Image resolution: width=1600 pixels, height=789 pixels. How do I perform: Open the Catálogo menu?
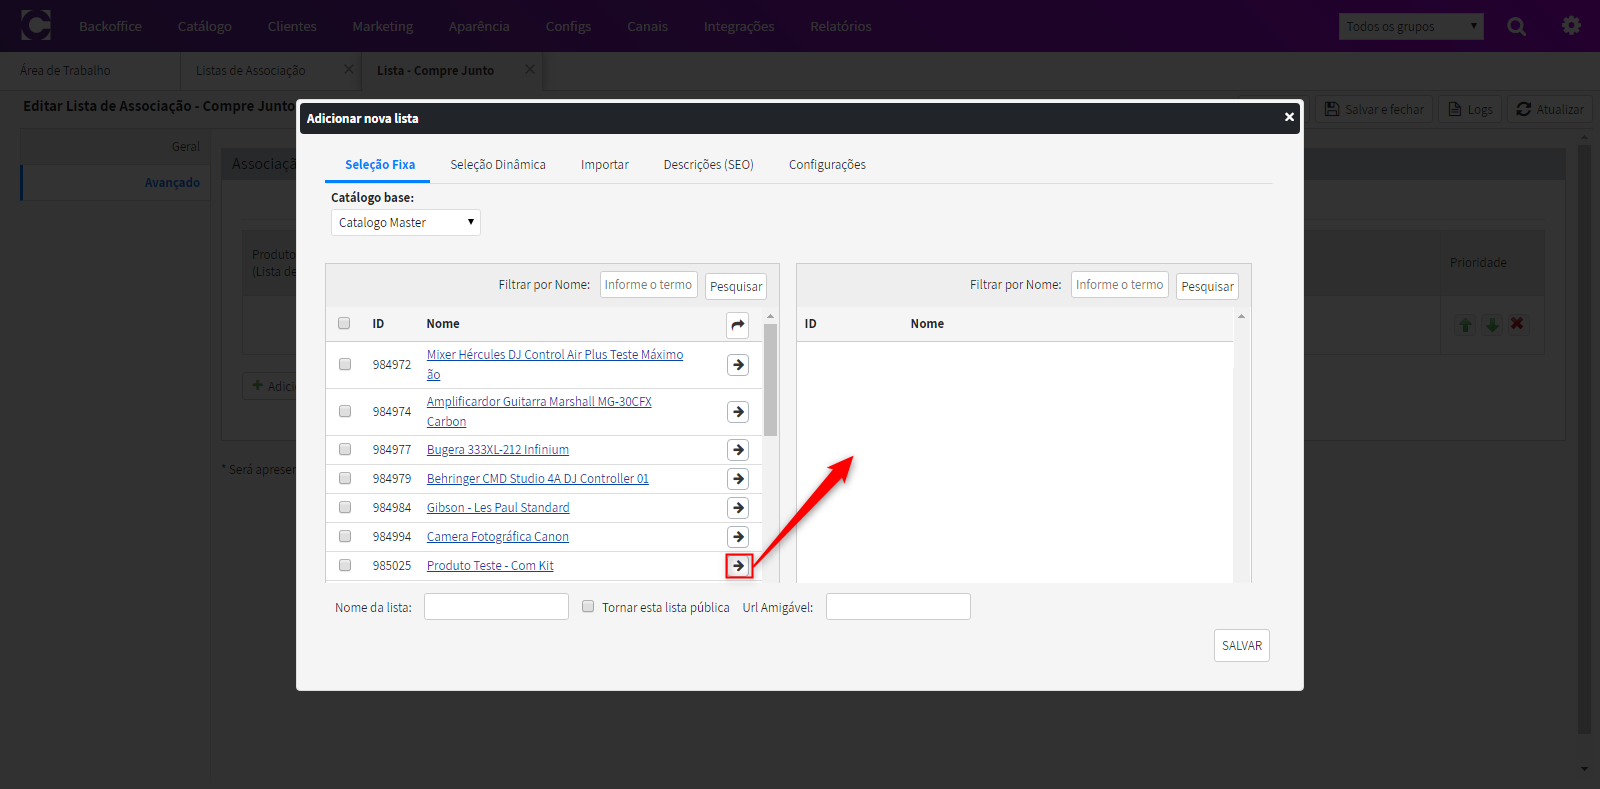tap(204, 26)
